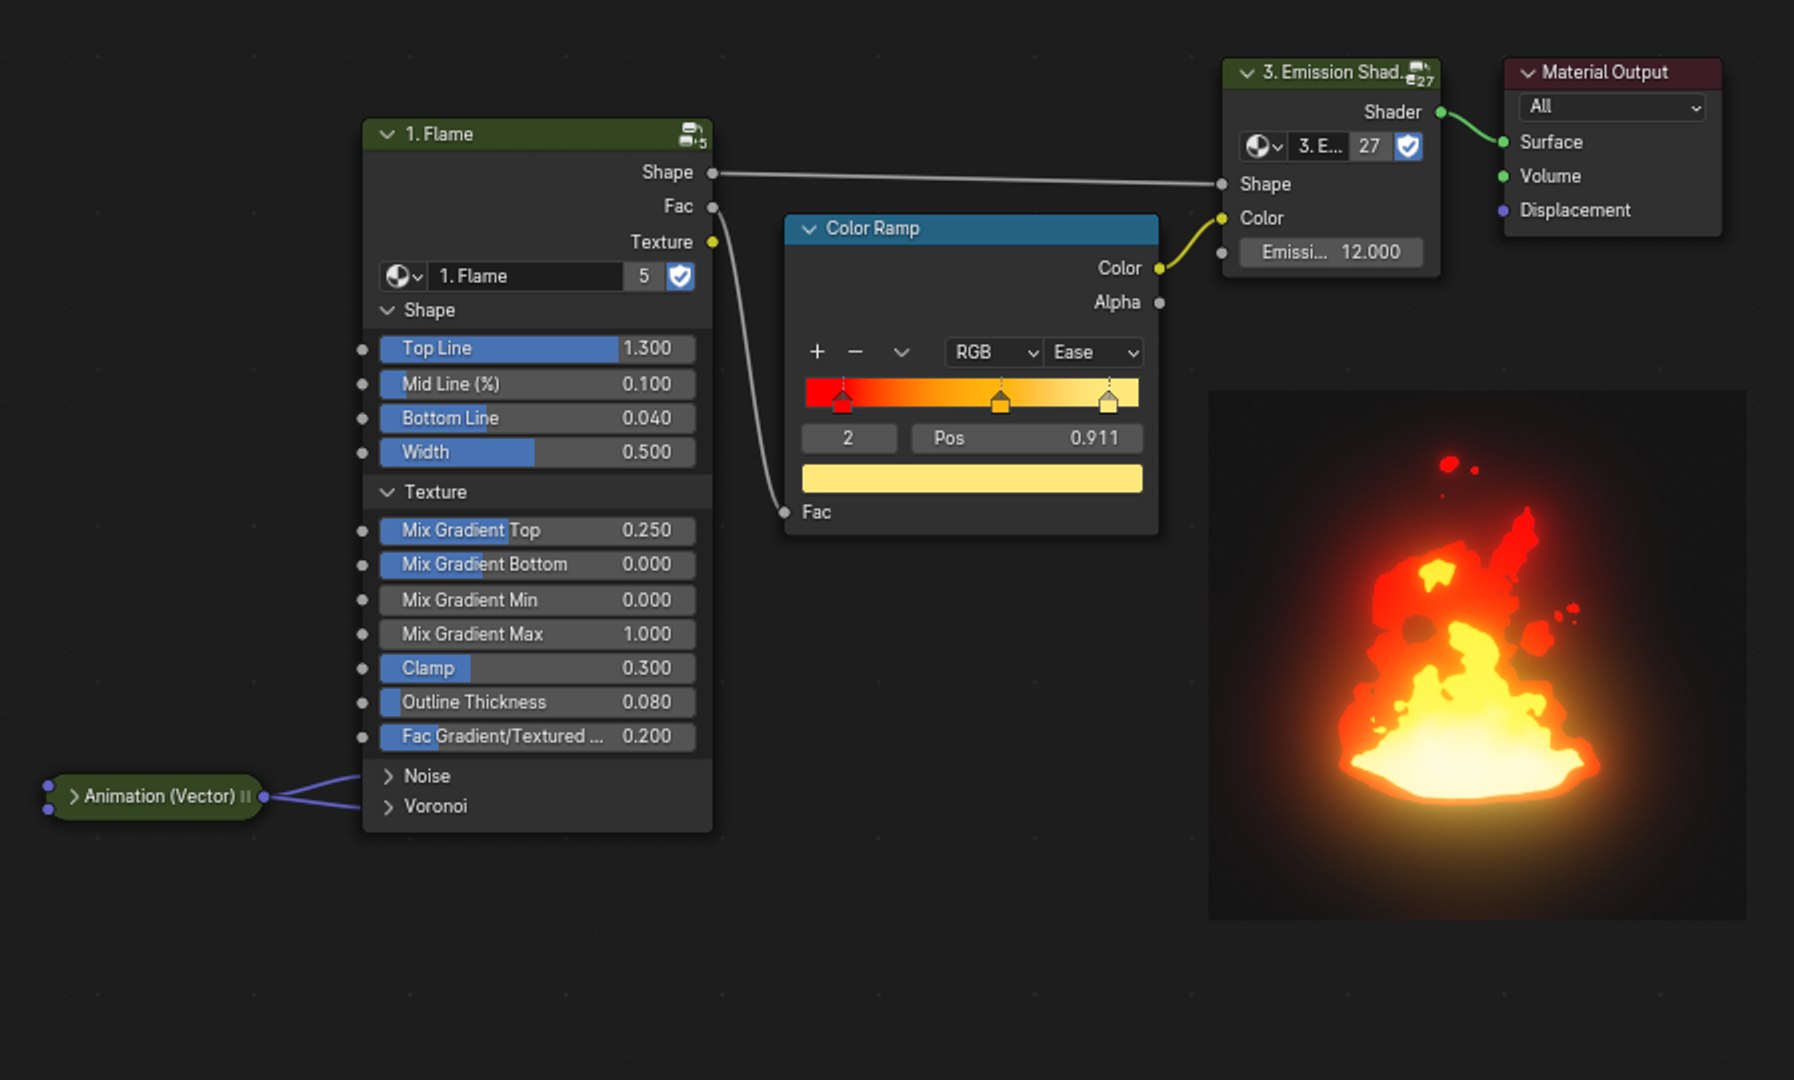Click the Clamp slider
Image resolution: width=1794 pixels, height=1080 pixels.
[x=537, y=668]
